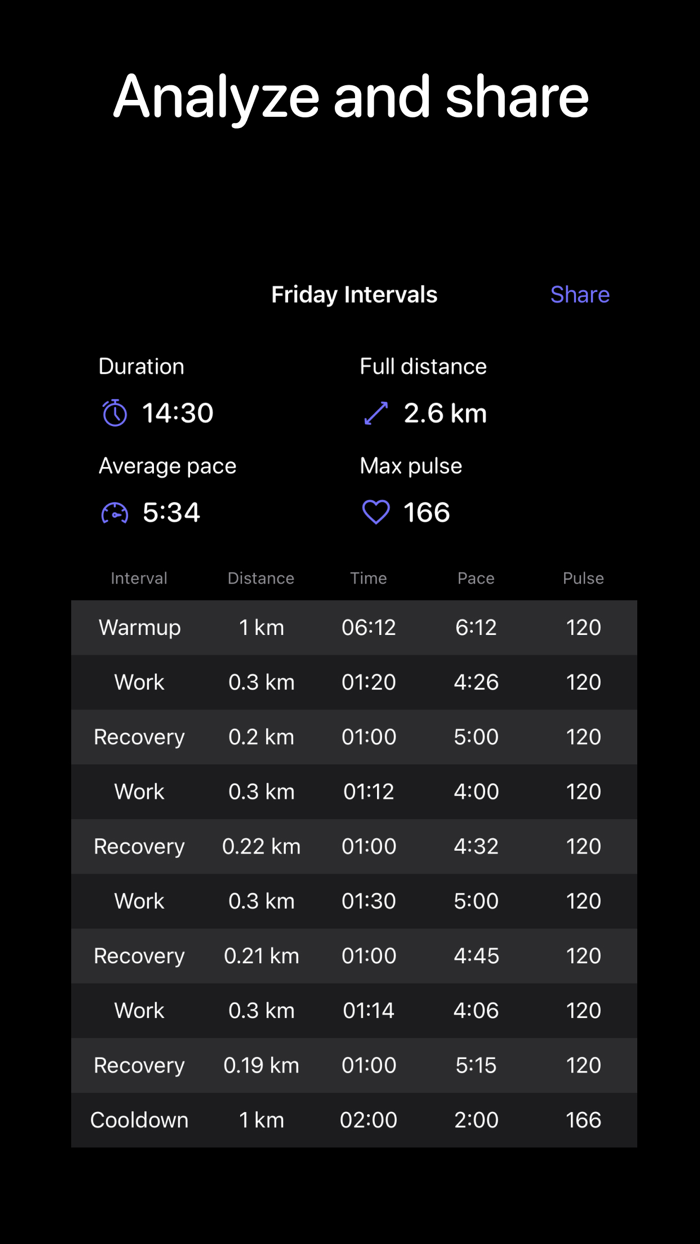Image resolution: width=700 pixels, height=1244 pixels.
Task: Click the speedometer icon beside Average pace
Action: tap(115, 512)
